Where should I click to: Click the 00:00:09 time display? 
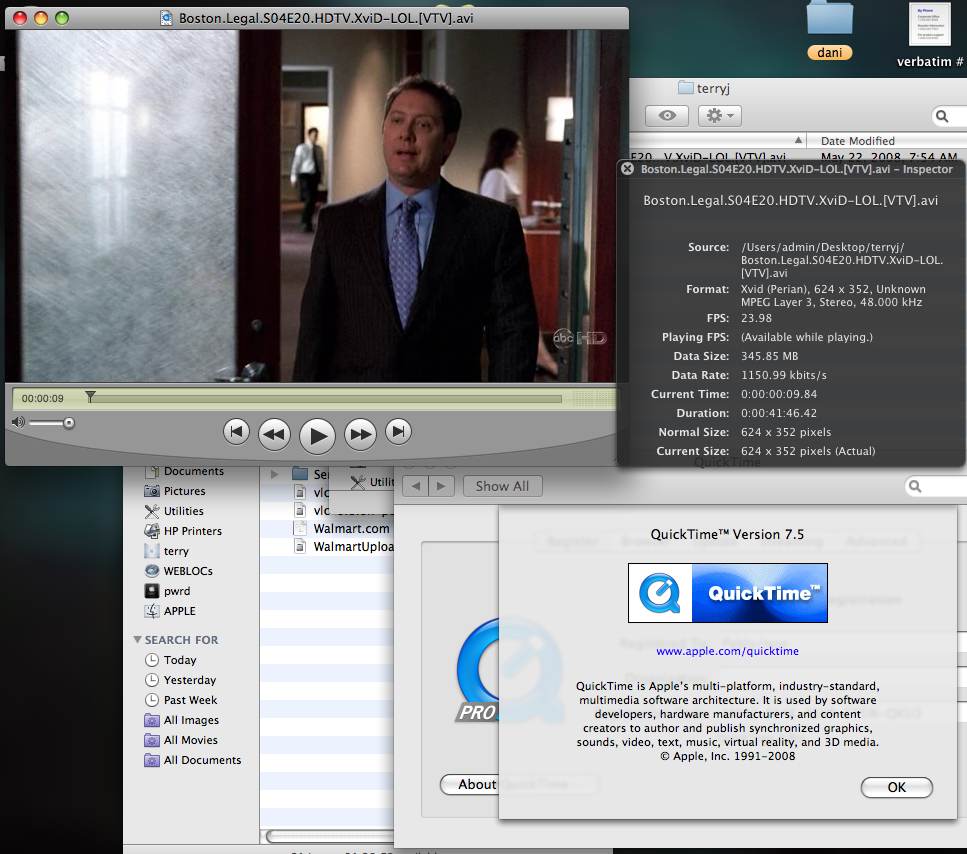pyautogui.click(x=43, y=398)
